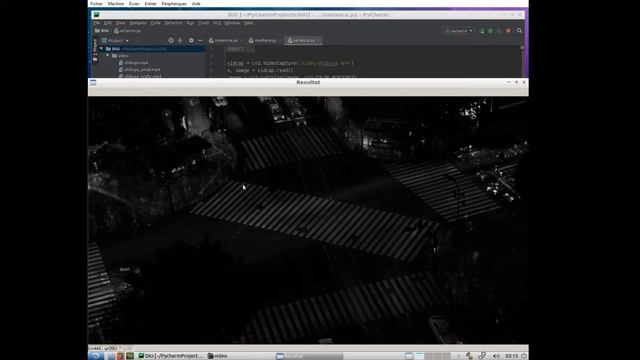Click the DIU breadcrumb in navigation bar
The height and width of the screenshot is (360, 640).
(x=102, y=31)
